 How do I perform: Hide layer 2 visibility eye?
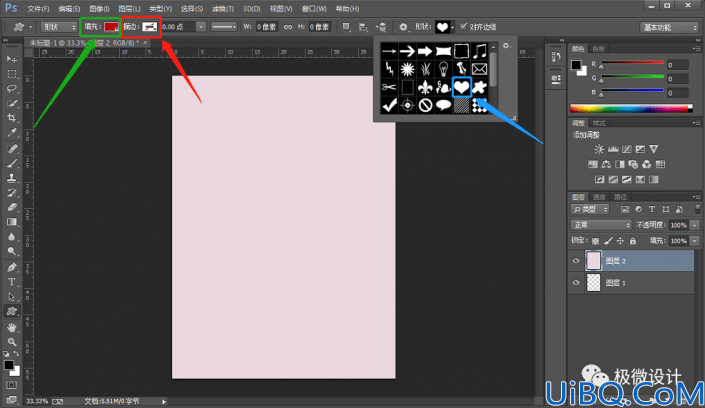click(x=576, y=261)
